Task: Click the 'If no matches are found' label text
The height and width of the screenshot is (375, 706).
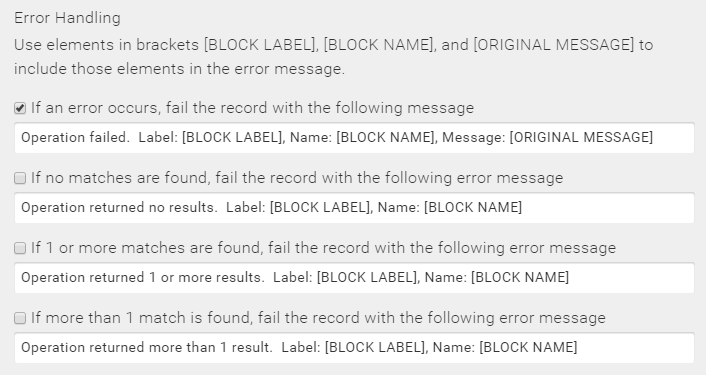Action: pyautogui.click(x=297, y=178)
